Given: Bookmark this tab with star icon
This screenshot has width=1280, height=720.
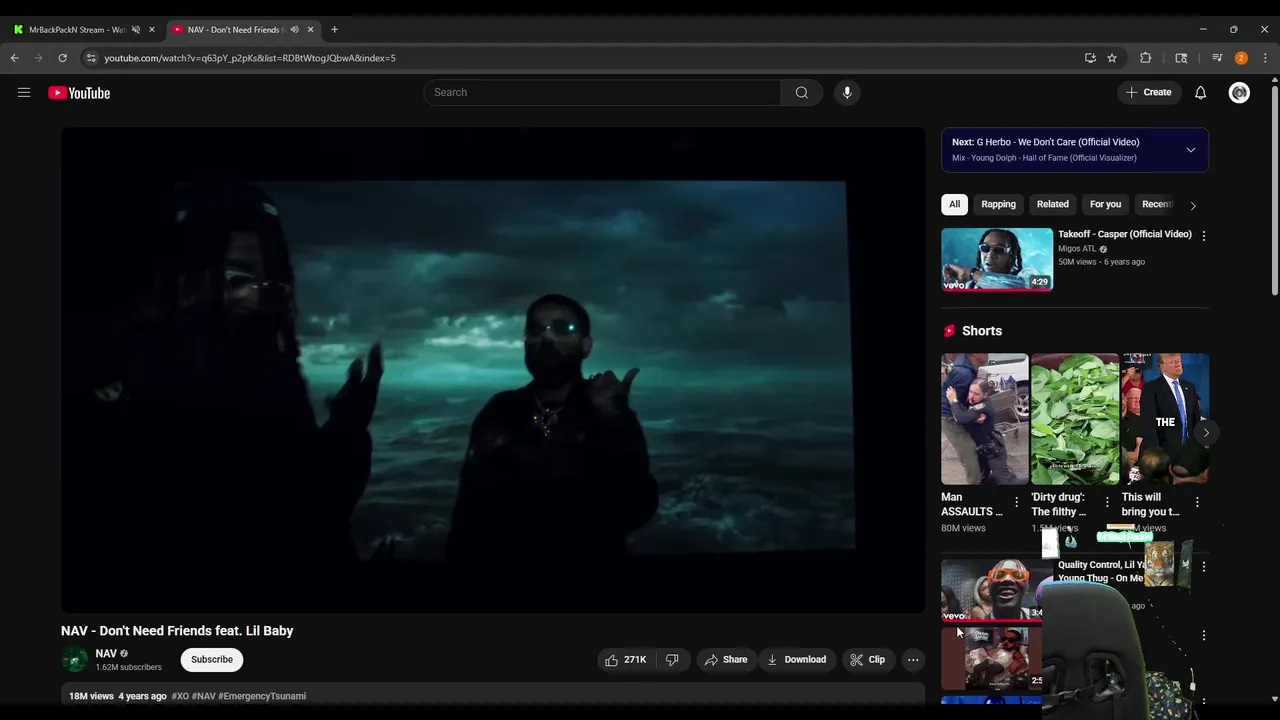Looking at the screenshot, I should pyautogui.click(x=1112, y=58).
